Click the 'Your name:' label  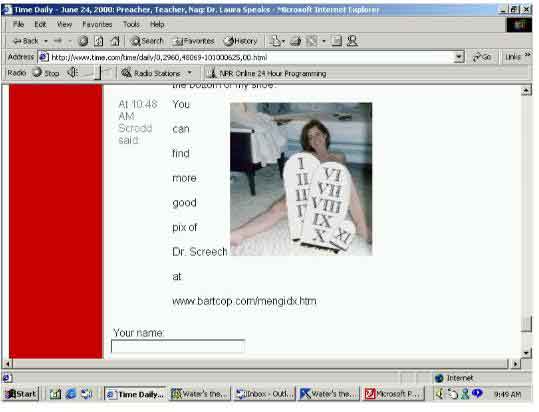coord(139,333)
